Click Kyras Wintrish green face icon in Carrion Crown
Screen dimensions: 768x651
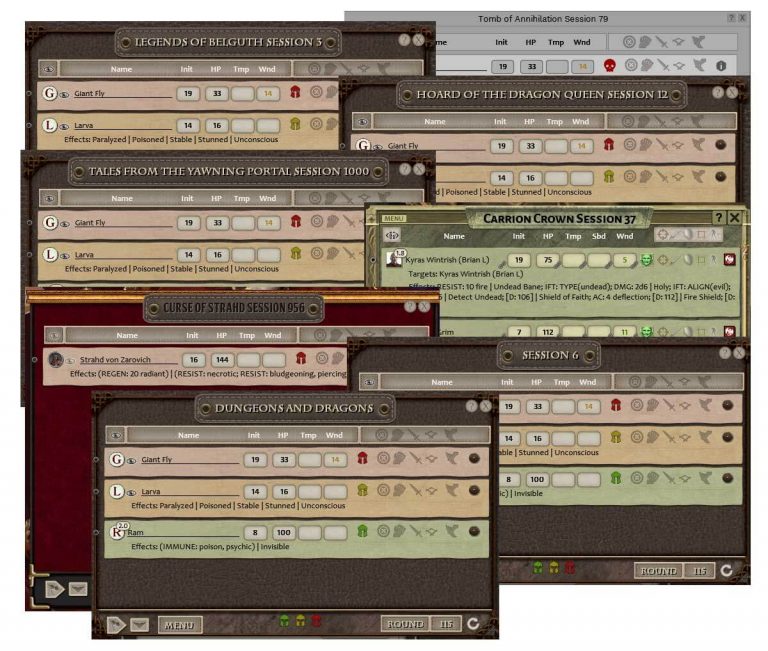(x=647, y=260)
